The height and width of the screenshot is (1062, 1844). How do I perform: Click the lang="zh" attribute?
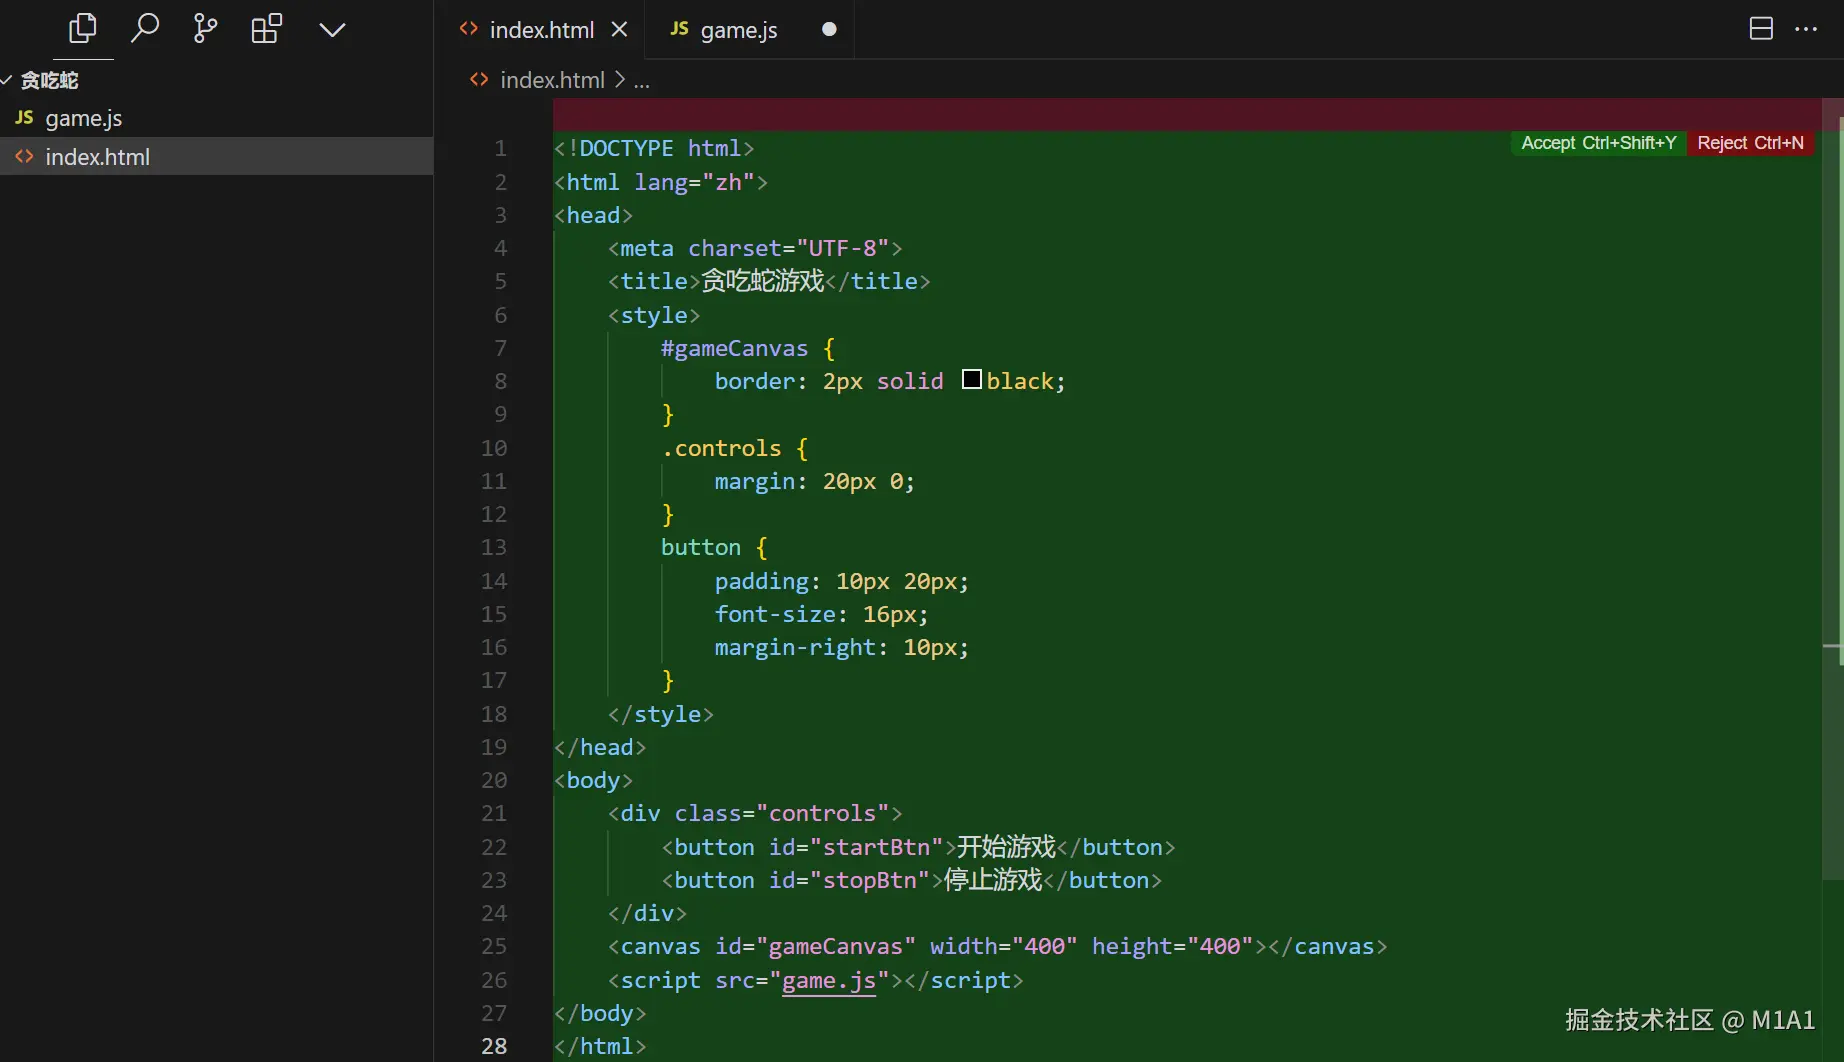(694, 182)
